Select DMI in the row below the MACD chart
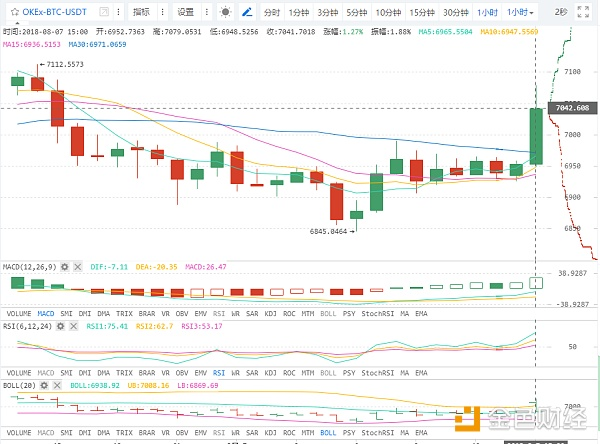 (x=85, y=313)
